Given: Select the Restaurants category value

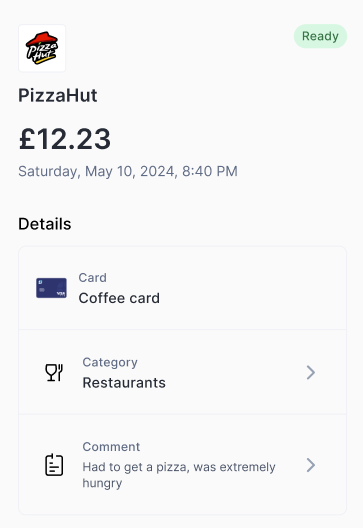Looking at the screenshot, I should (x=124, y=383).
